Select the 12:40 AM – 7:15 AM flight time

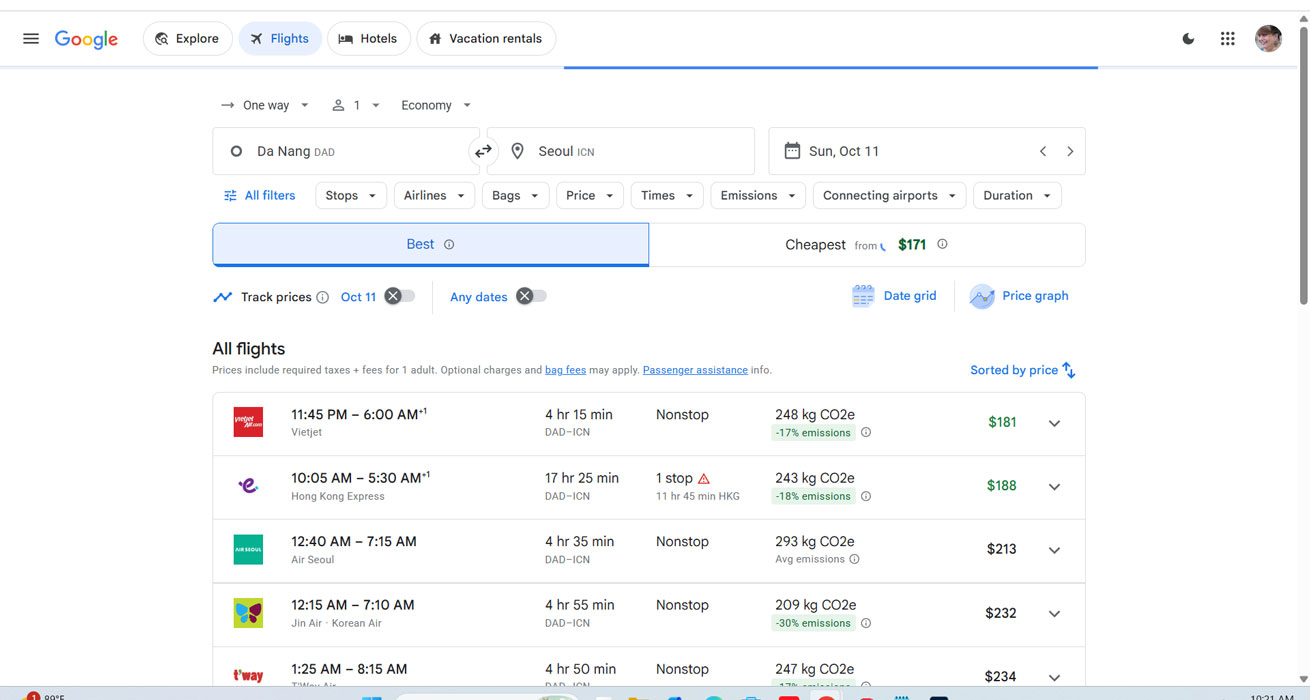click(x=354, y=541)
